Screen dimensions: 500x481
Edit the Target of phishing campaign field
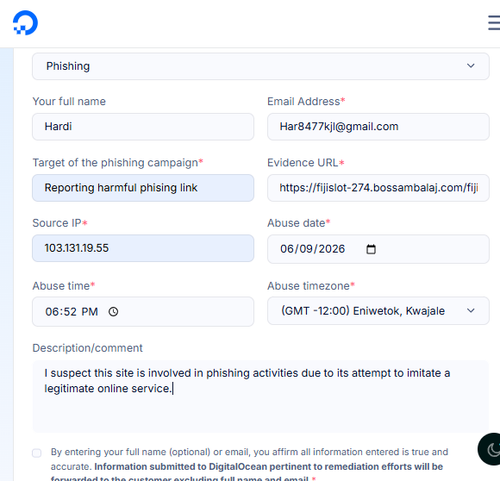[x=143, y=188]
